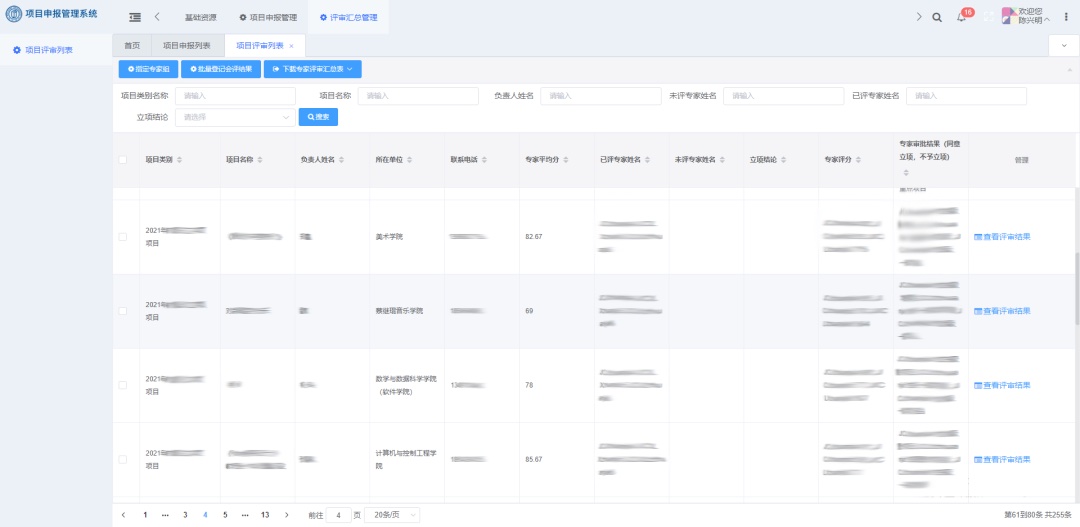The image size is (1080, 527).
Task: Check the row for 美术学院
Action: click(x=123, y=237)
